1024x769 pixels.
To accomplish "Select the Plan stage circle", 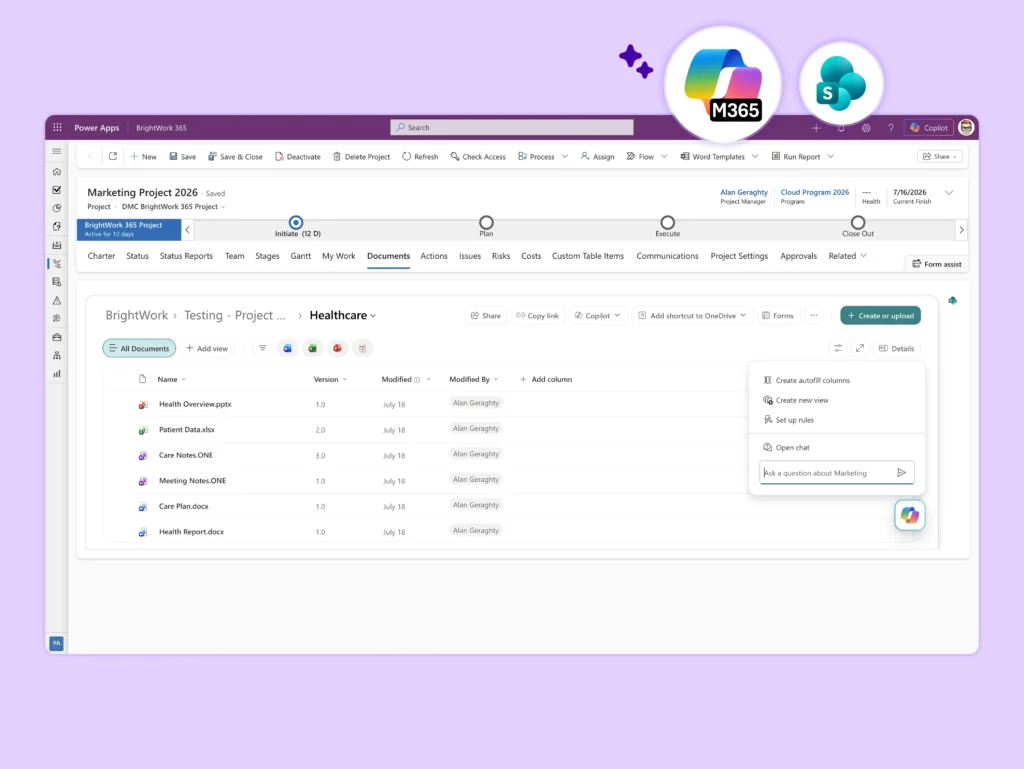I will tap(486, 223).
